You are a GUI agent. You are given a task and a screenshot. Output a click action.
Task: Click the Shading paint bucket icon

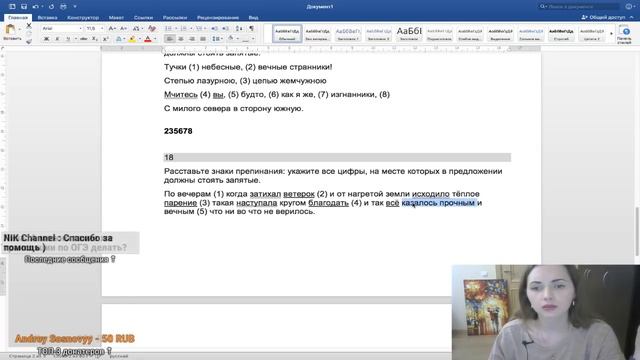(x=231, y=39)
